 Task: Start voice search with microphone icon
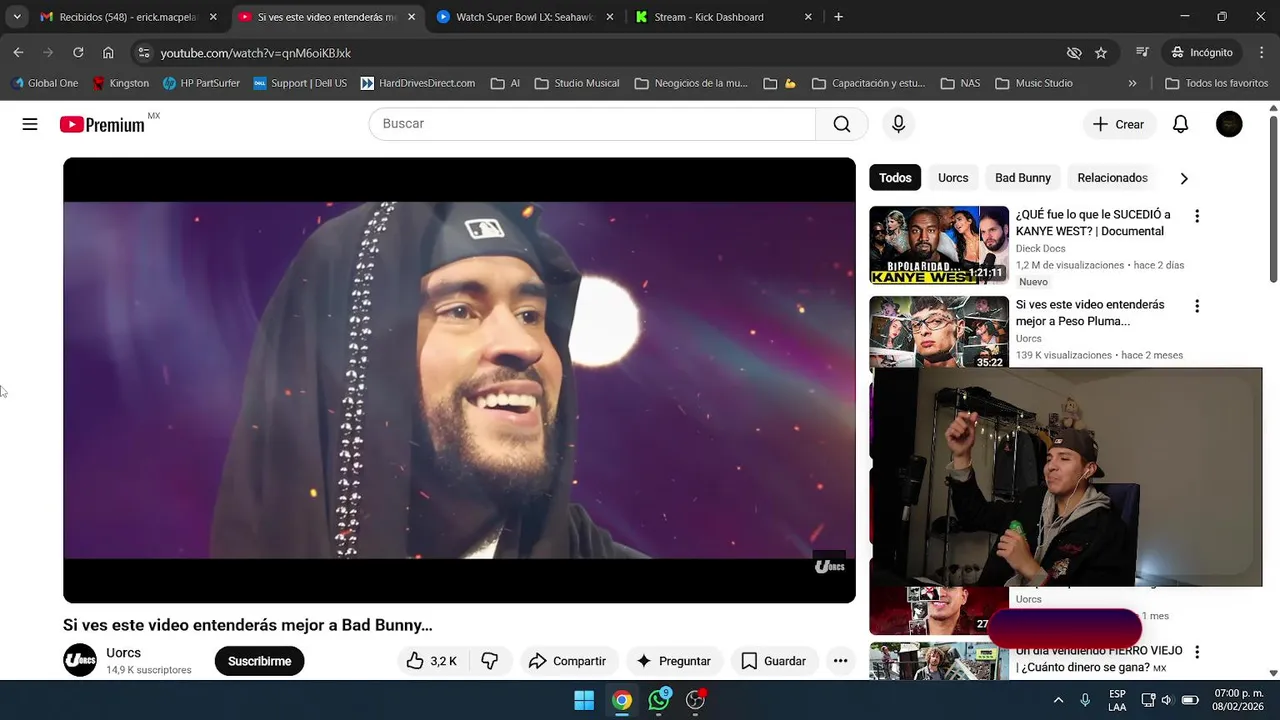pos(898,124)
